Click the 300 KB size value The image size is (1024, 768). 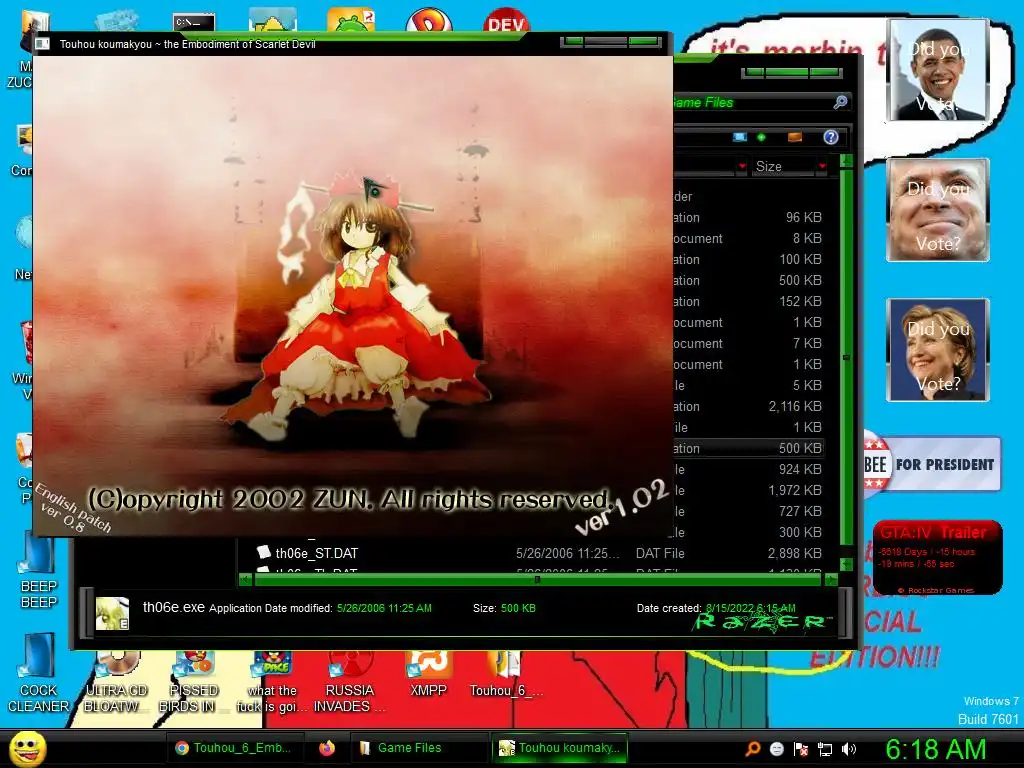click(x=800, y=532)
